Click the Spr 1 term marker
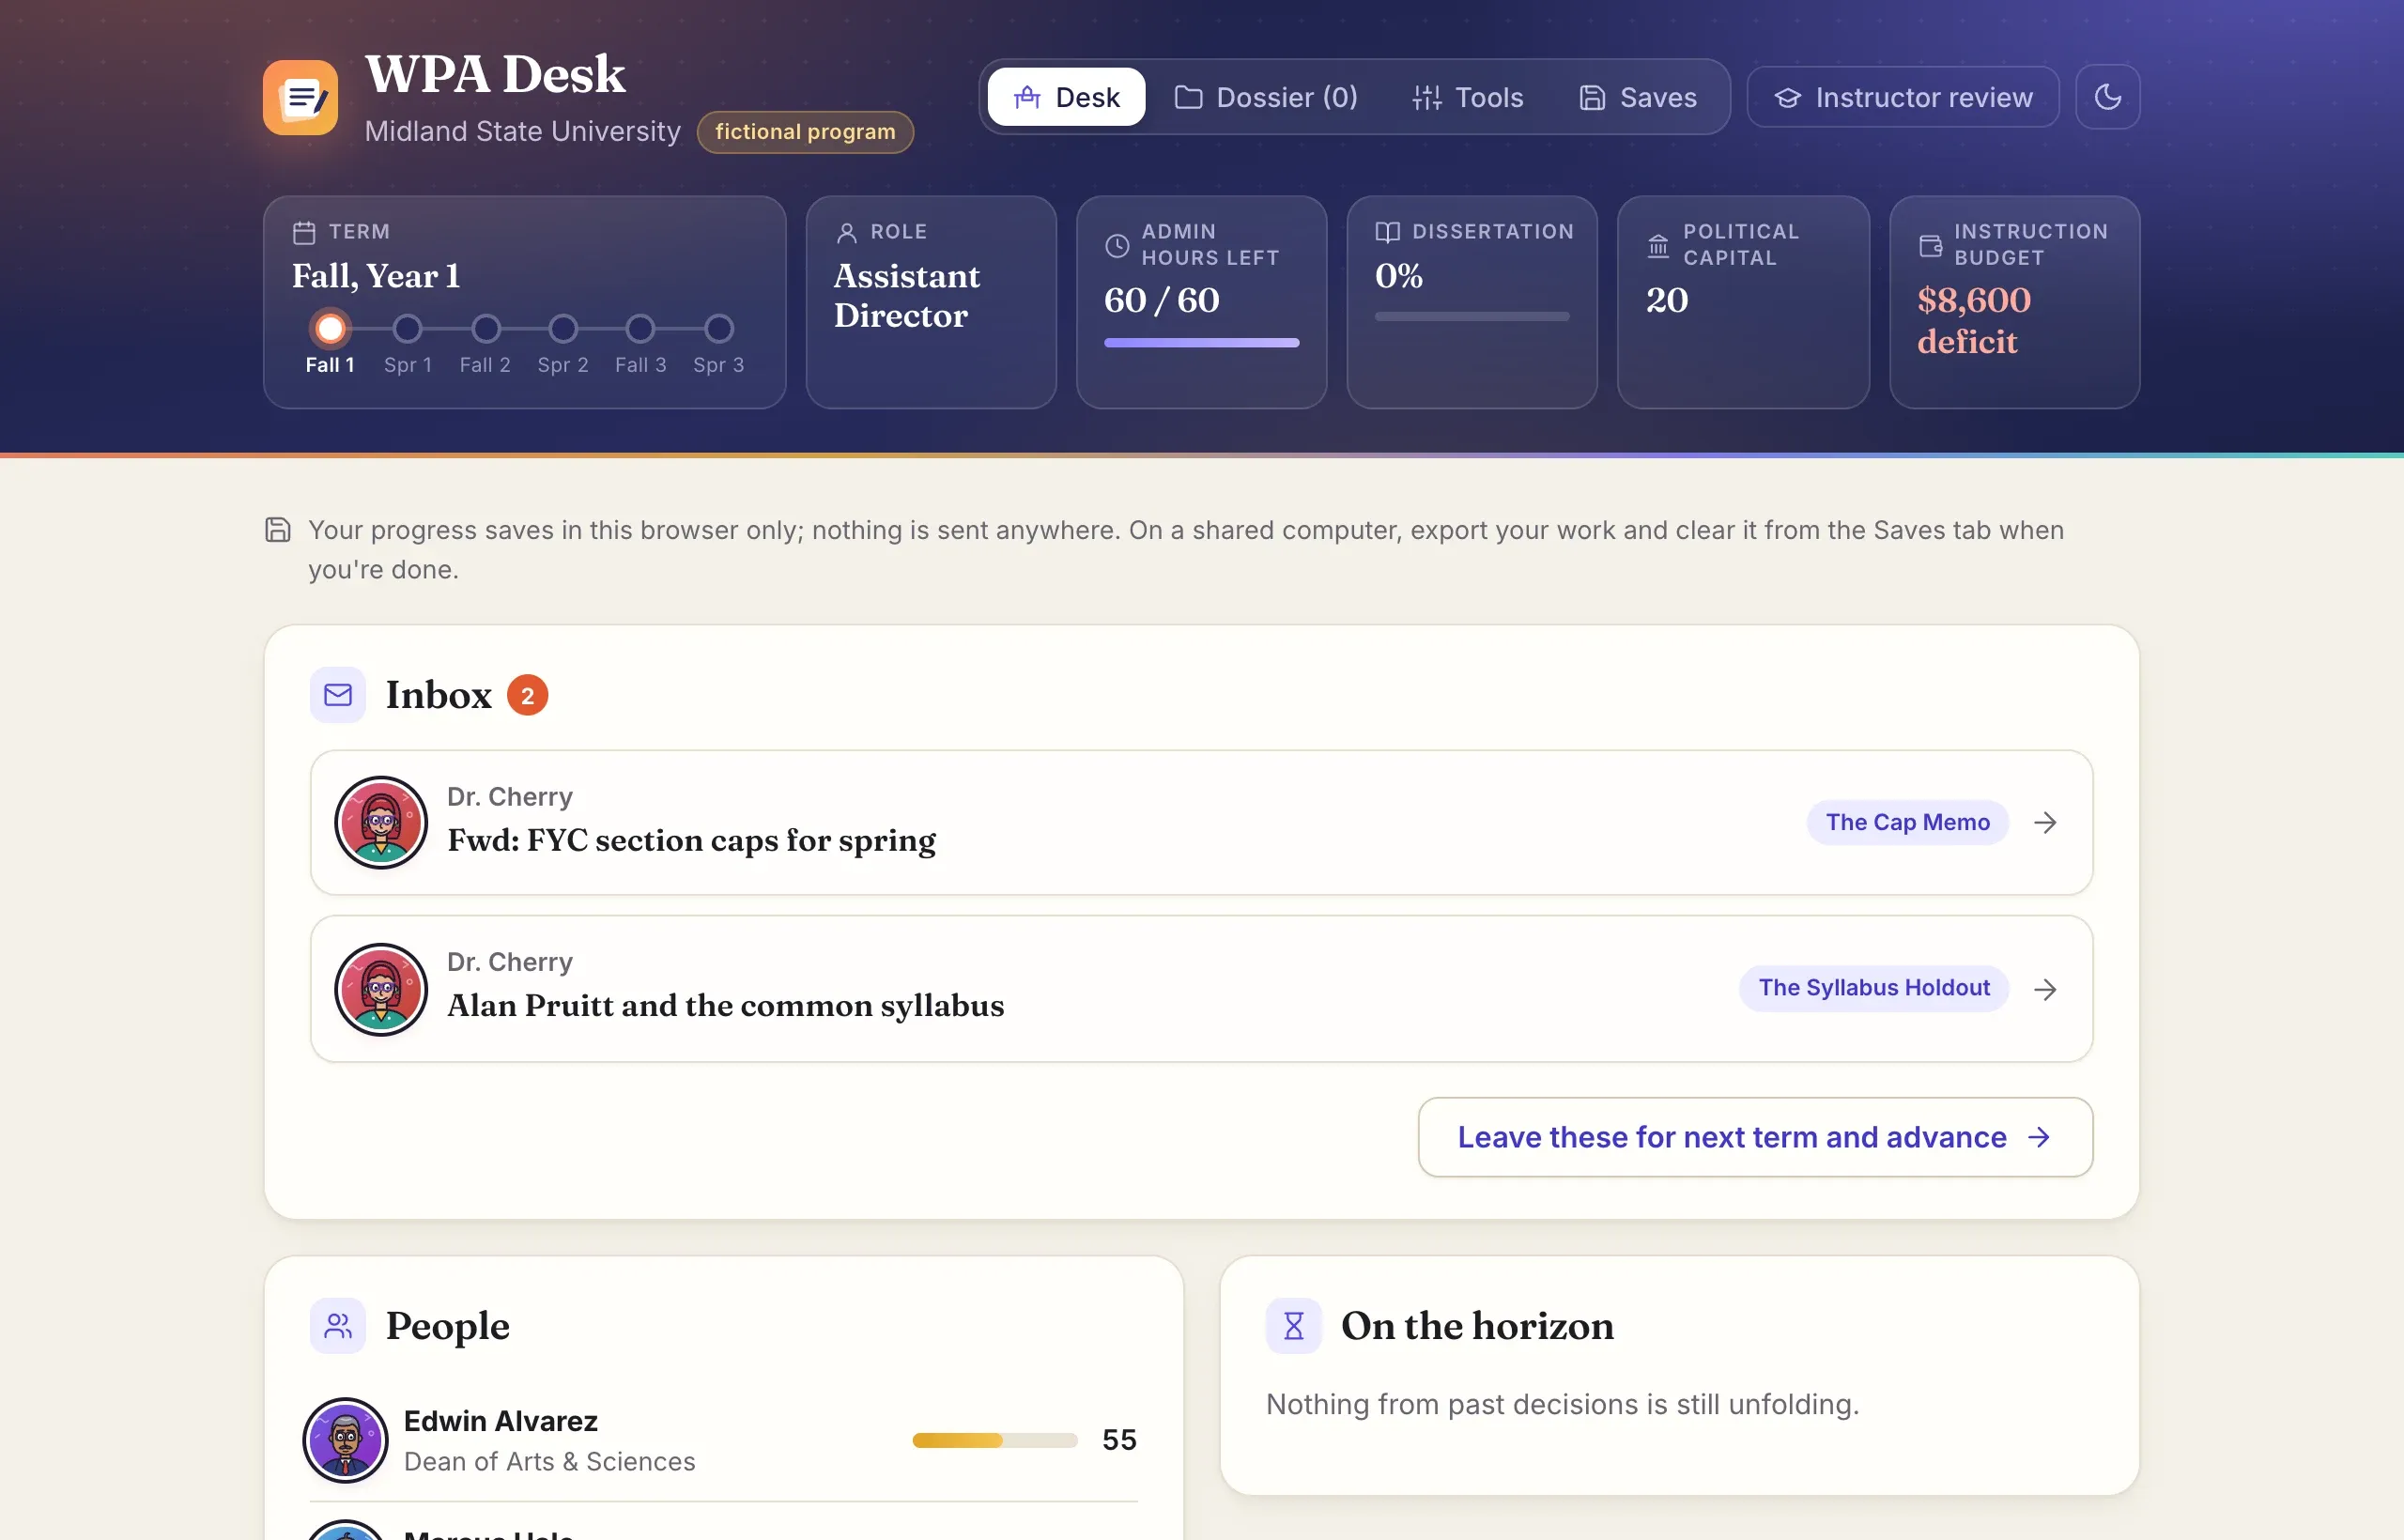 click(x=408, y=329)
